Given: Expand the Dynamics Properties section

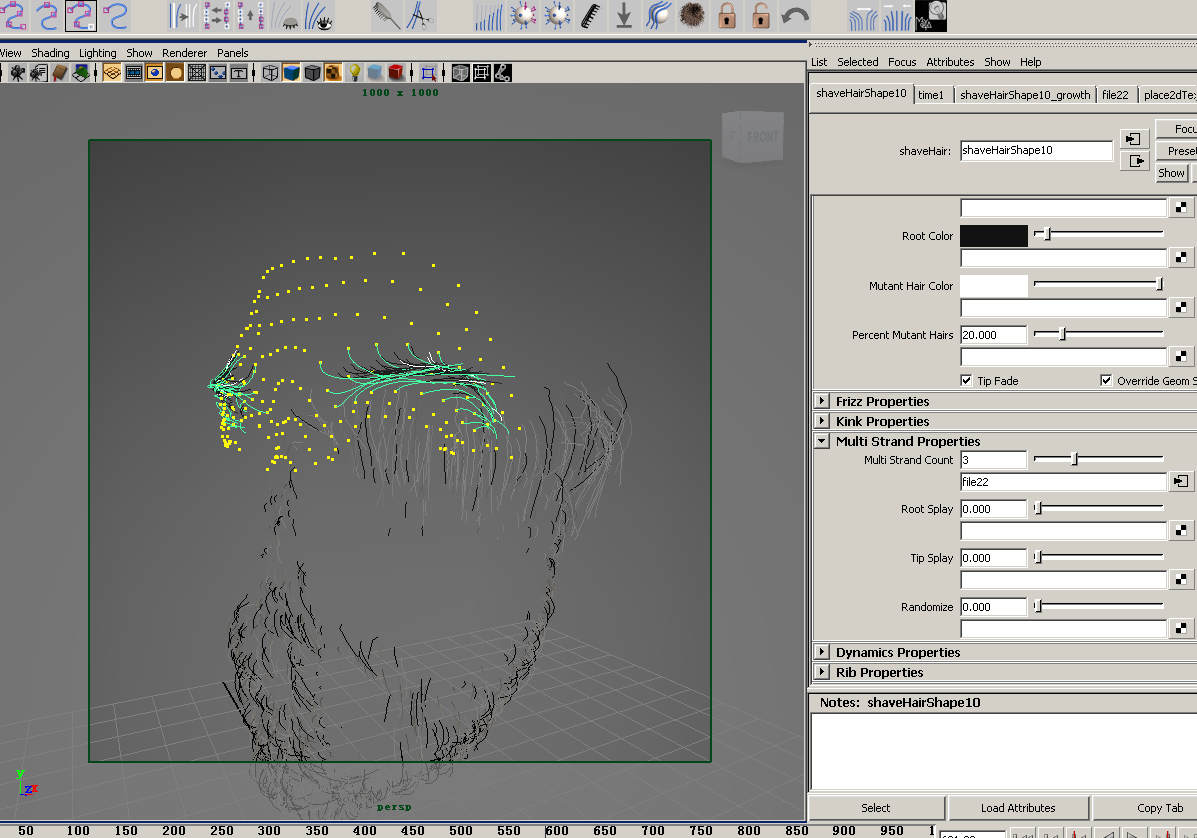Looking at the screenshot, I should [x=821, y=652].
